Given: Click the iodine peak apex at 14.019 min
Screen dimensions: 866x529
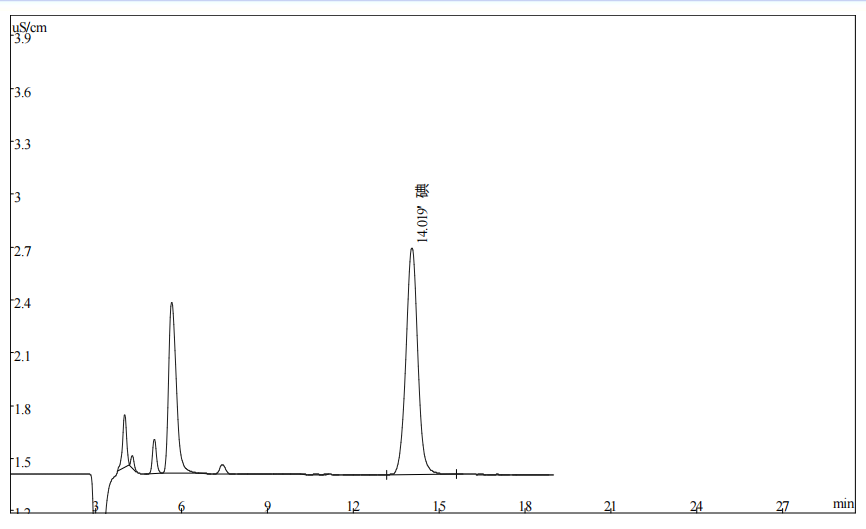Looking at the screenshot, I should tap(412, 249).
